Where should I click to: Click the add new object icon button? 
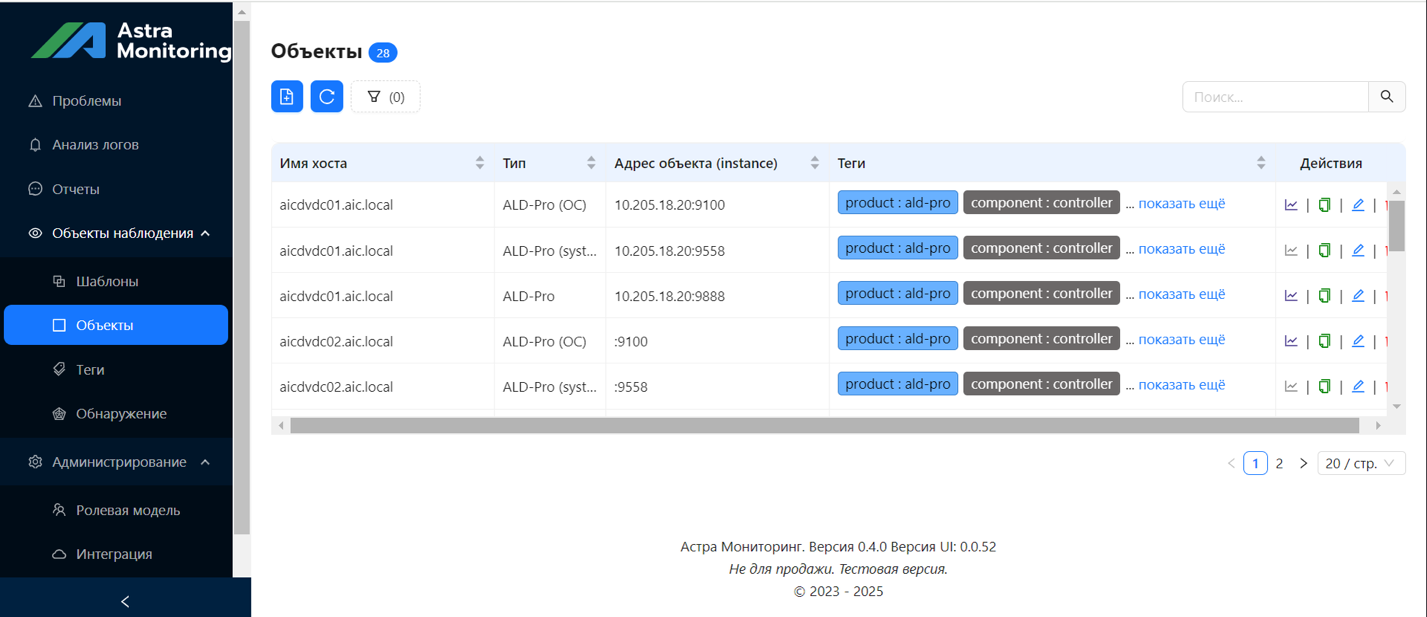point(287,97)
